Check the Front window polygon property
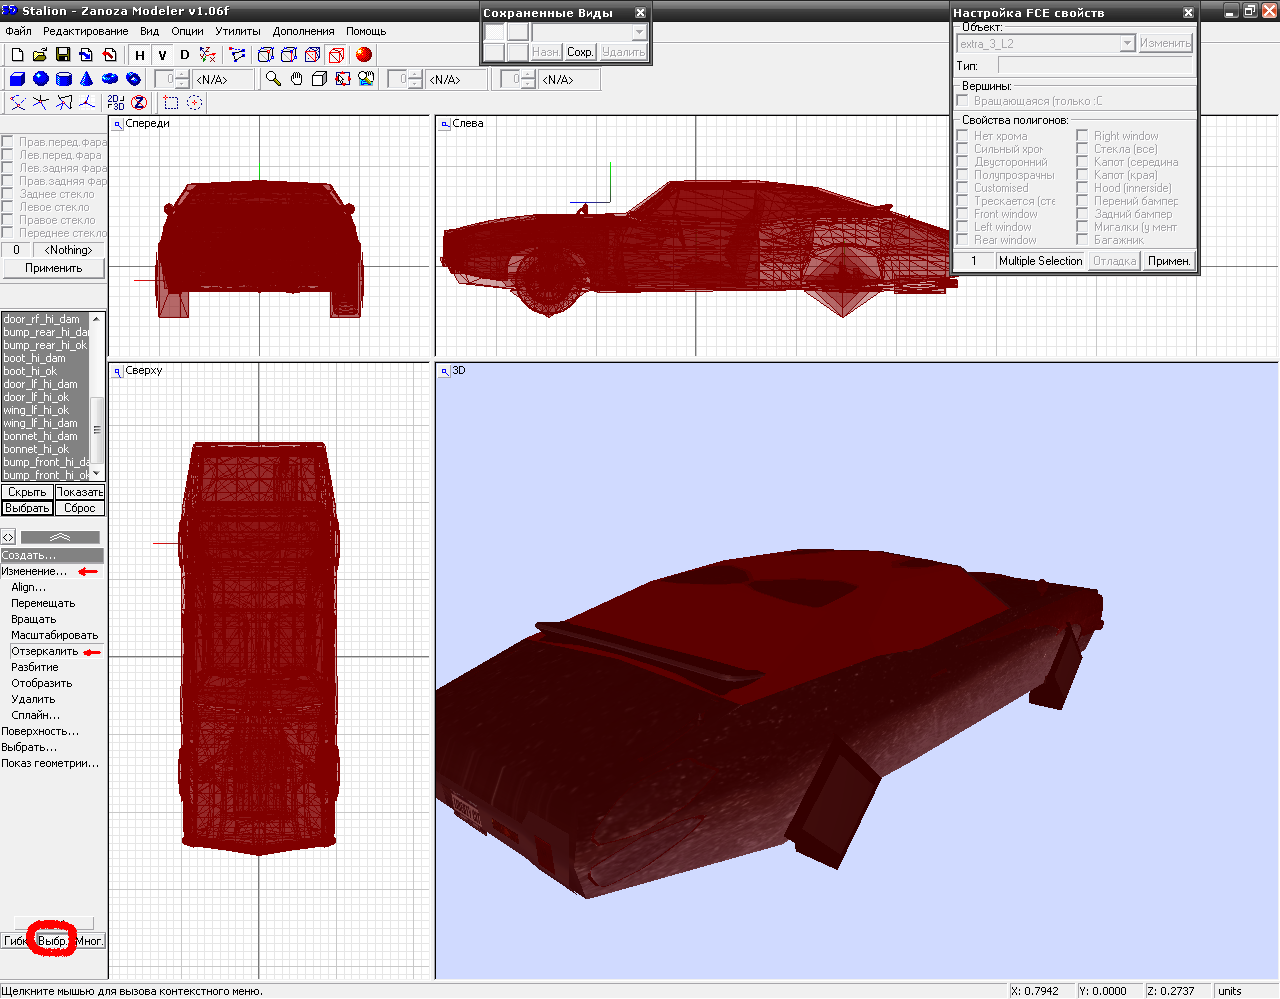 click(x=963, y=214)
